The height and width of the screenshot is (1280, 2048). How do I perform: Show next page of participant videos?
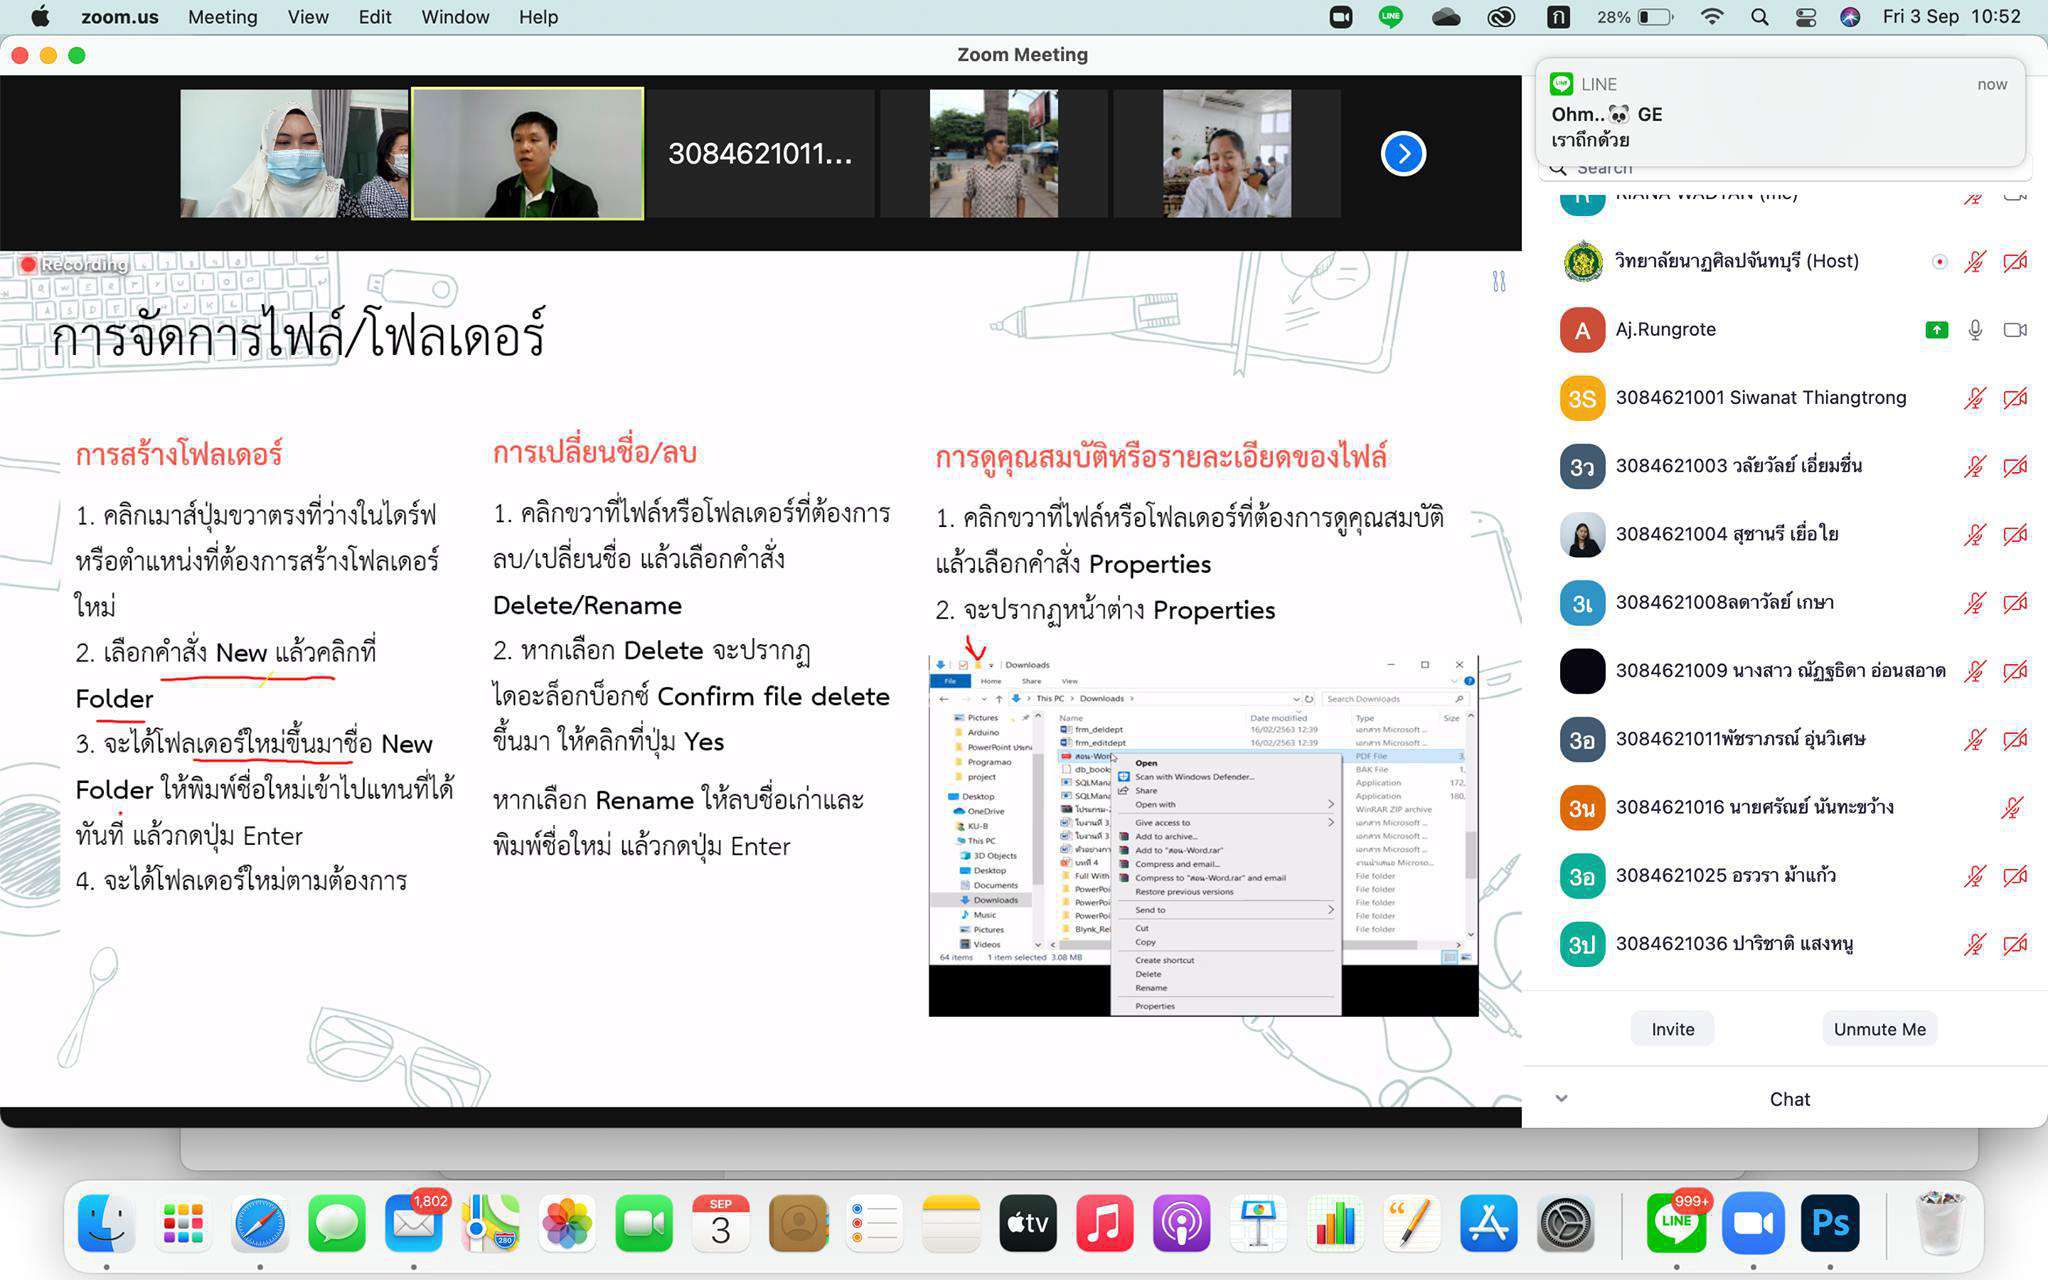1403,154
